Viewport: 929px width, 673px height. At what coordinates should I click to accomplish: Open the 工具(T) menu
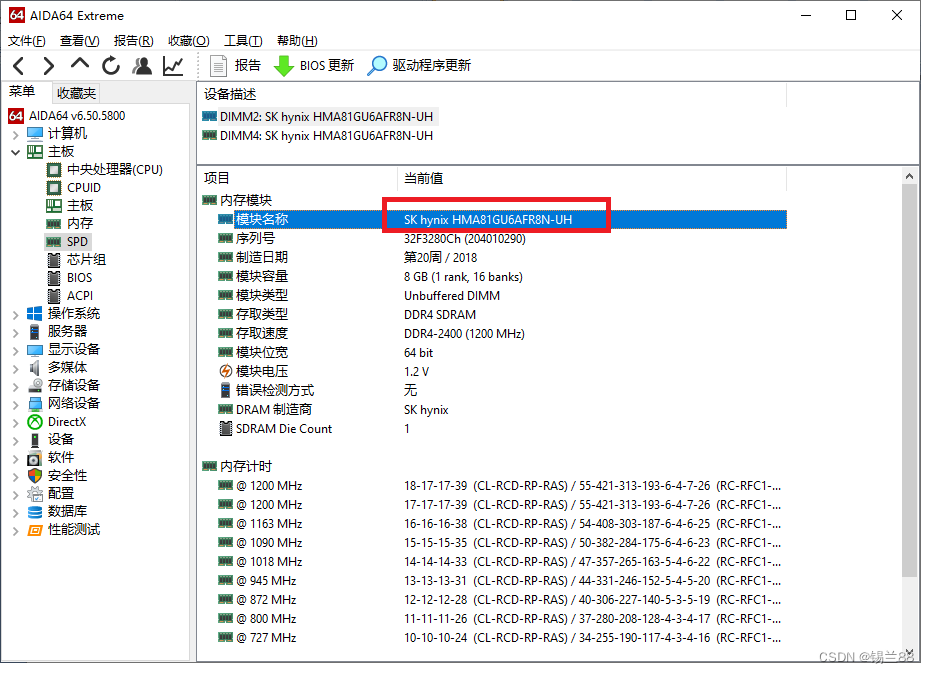[243, 41]
